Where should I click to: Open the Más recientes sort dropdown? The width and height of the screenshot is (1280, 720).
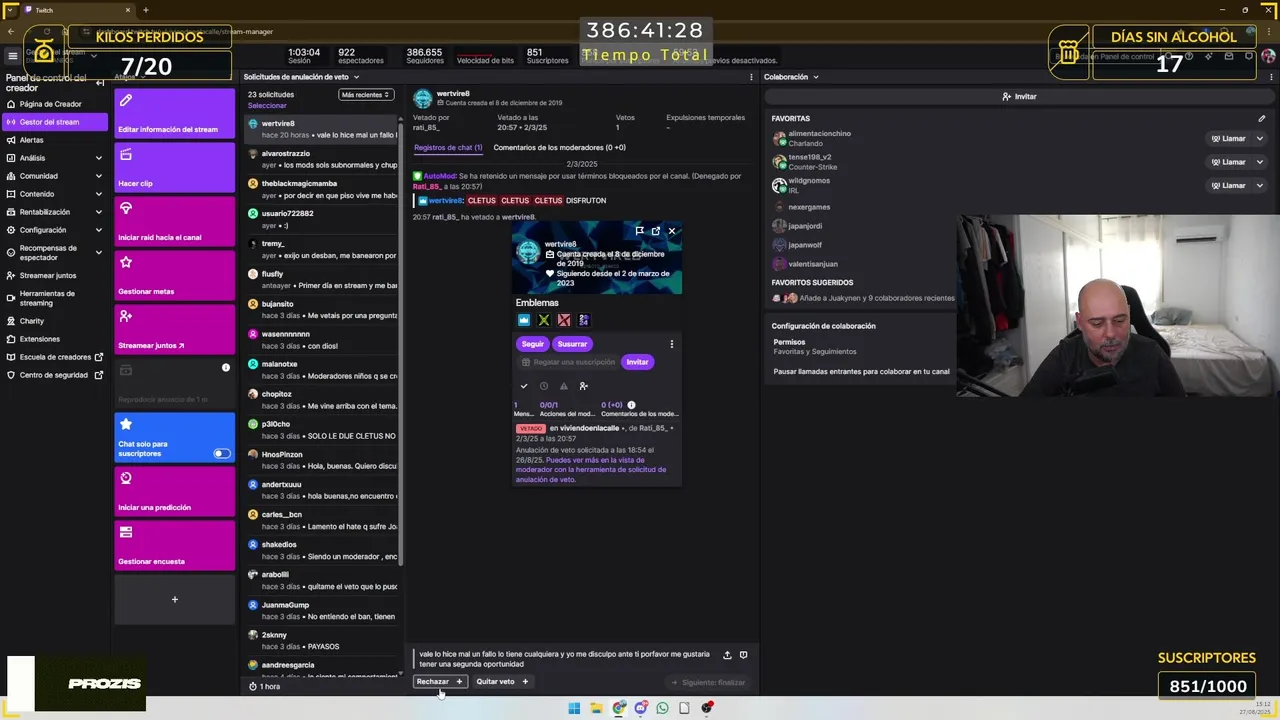pos(365,95)
